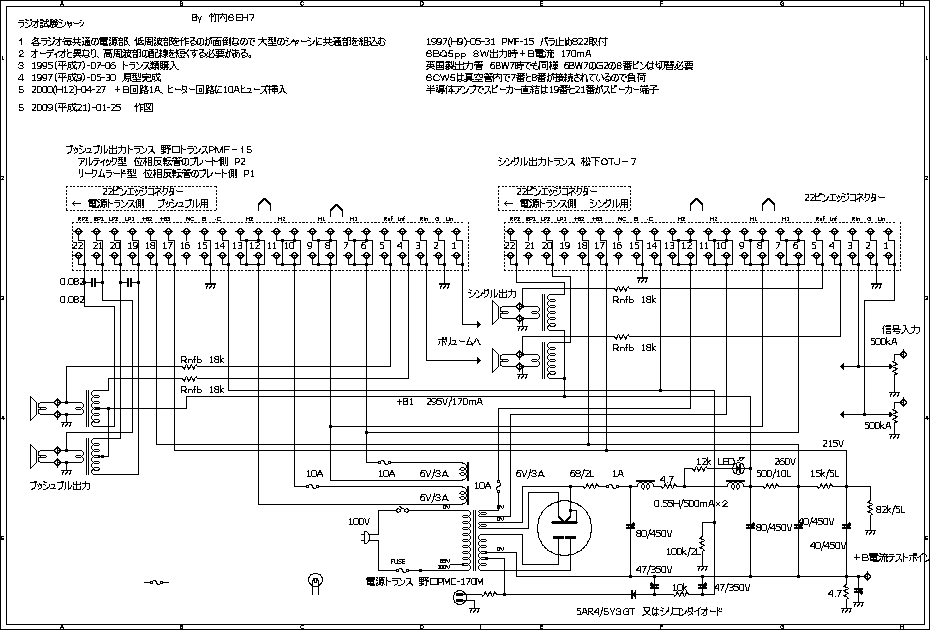This screenshot has height=630, width=930.
Task: Select the 1A fuse symbol after 68/2L resistor
Action: point(613,486)
